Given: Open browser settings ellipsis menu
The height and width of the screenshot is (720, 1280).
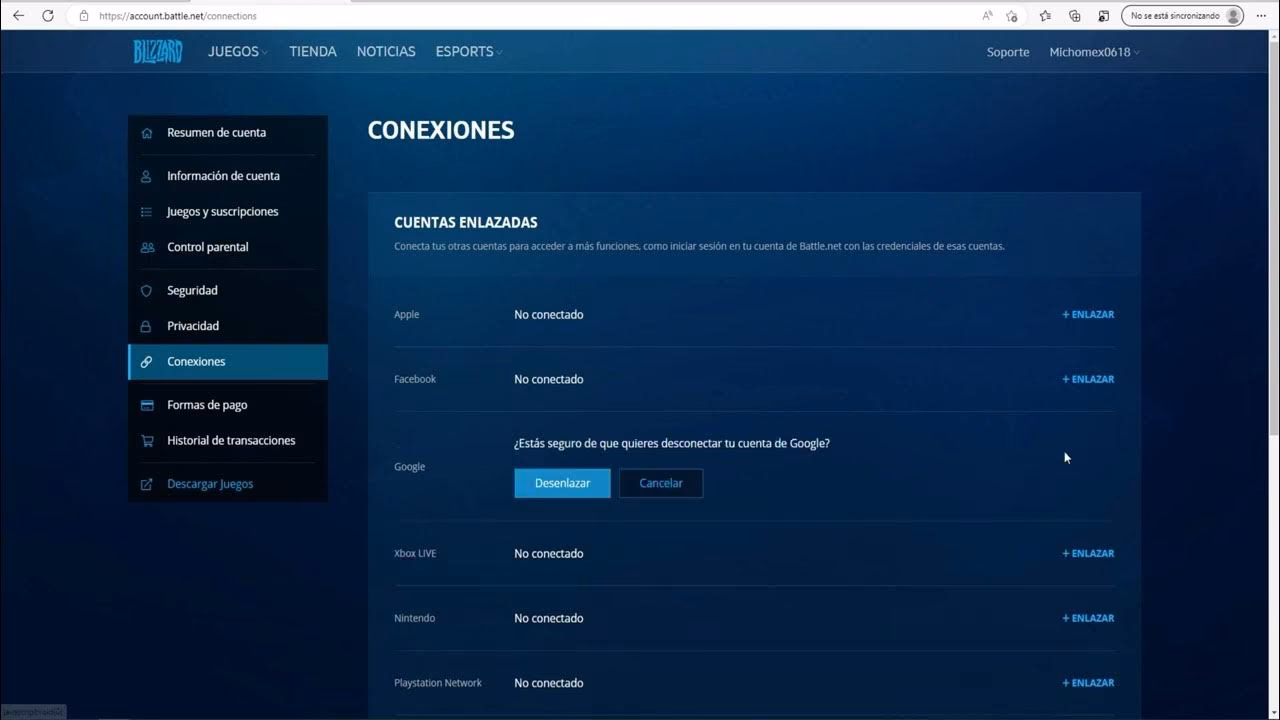Looking at the screenshot, I should pyautogui.click(x=1260, y=16).
